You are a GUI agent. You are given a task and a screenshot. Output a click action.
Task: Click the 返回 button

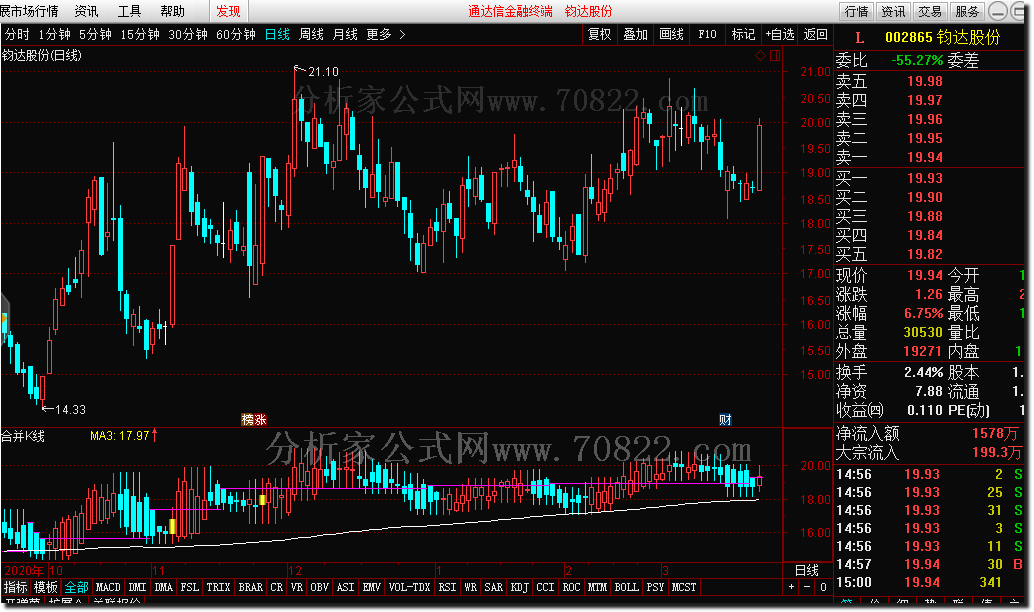pos(816,34)
